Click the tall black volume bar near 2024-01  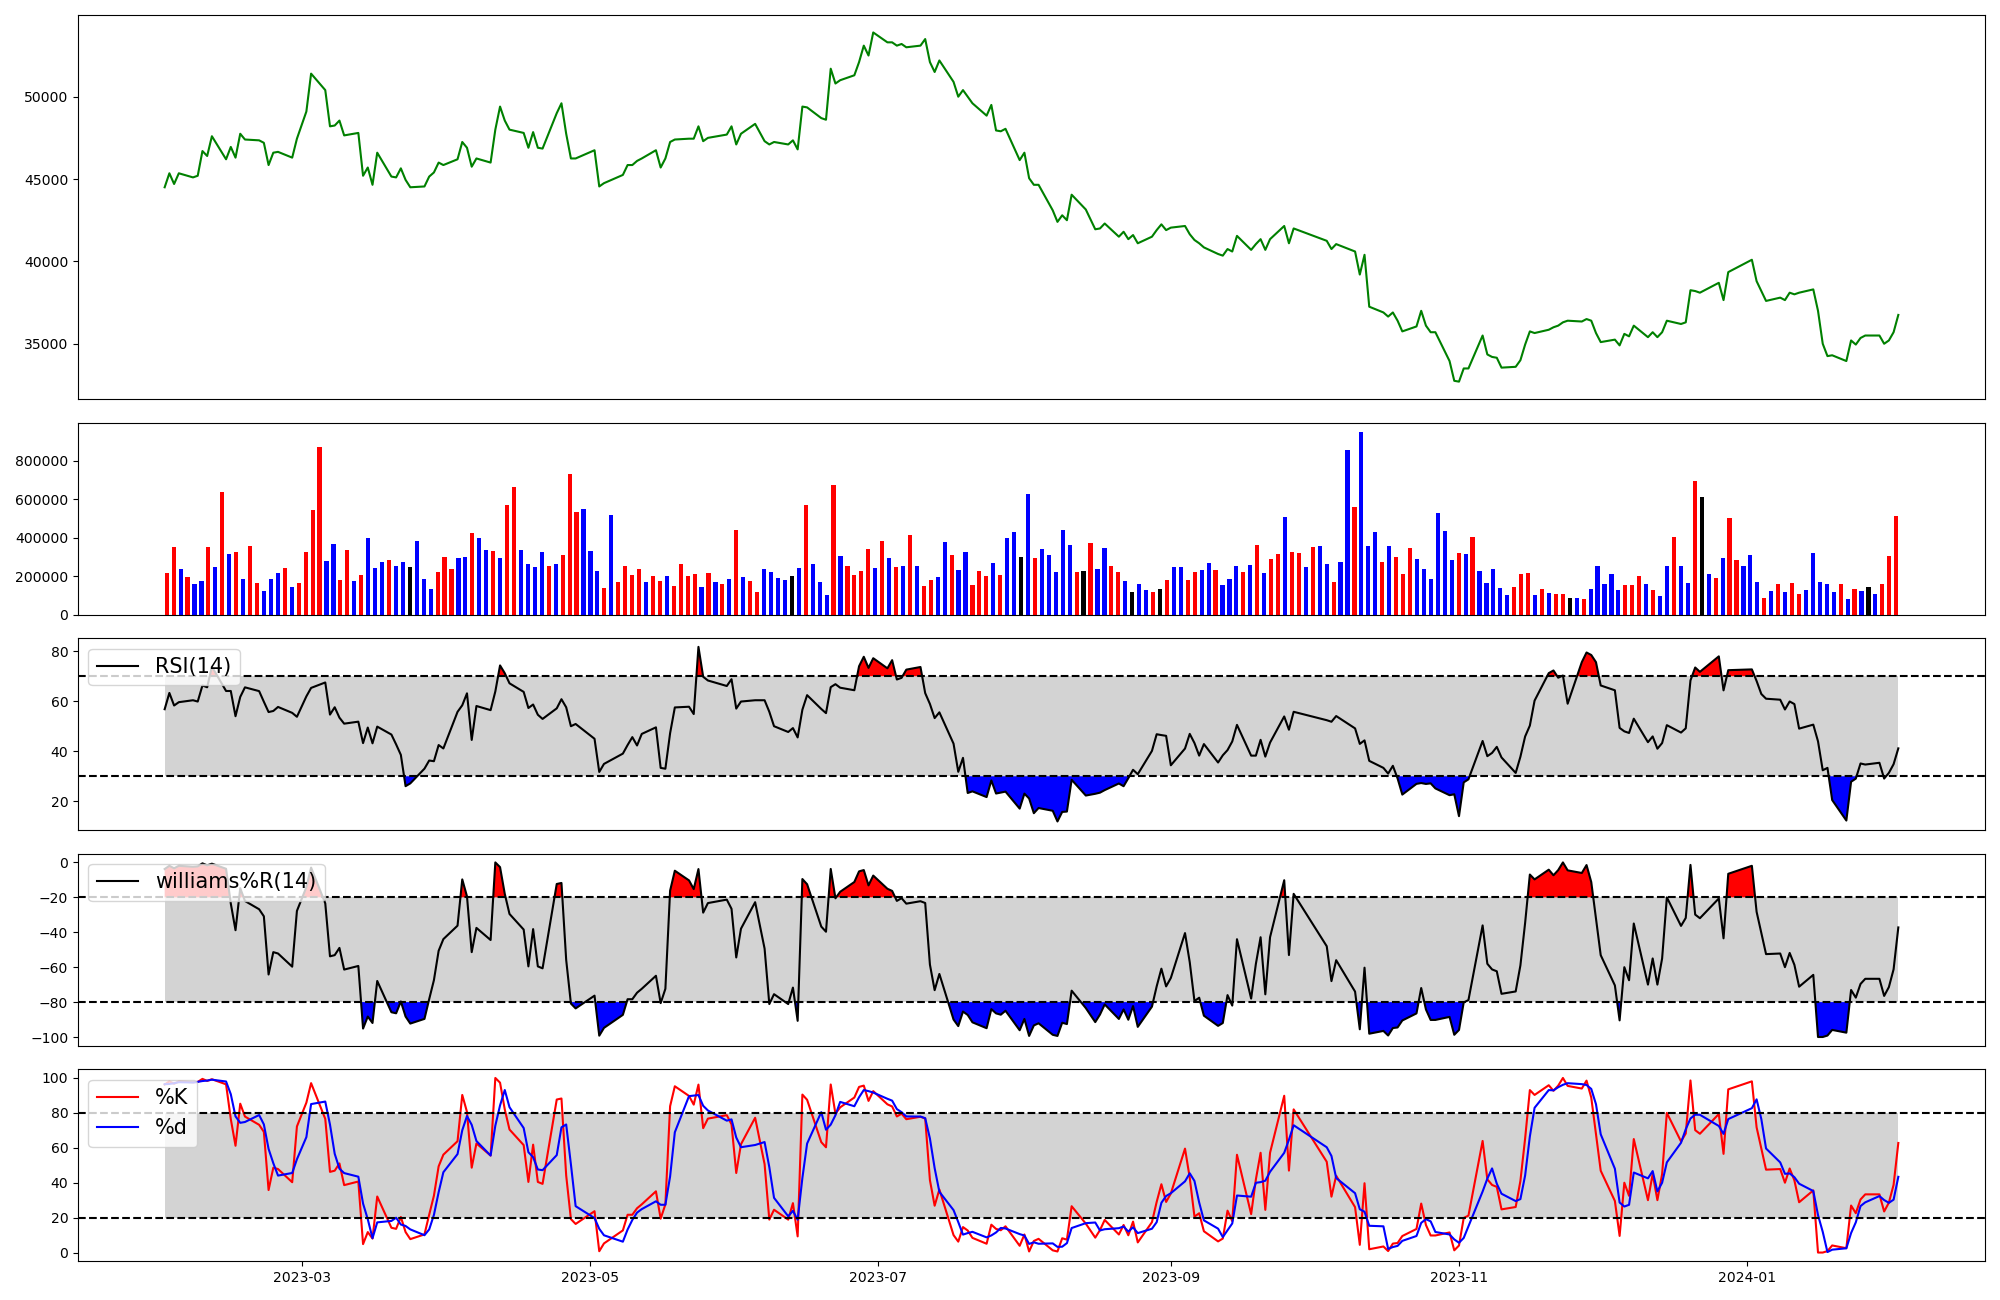tap(1702, 556)
